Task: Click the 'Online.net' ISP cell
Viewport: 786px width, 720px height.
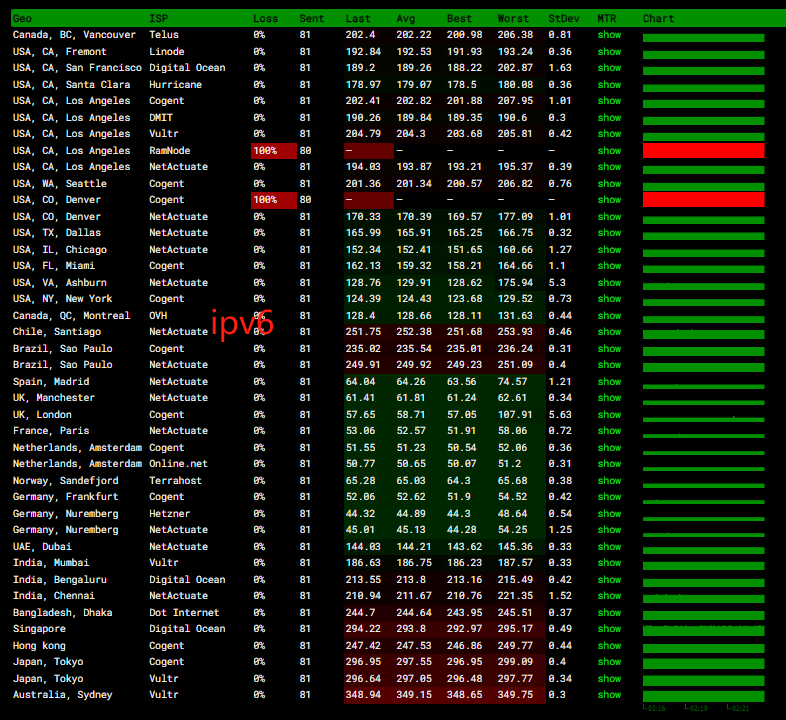Action: pos(178,464)
